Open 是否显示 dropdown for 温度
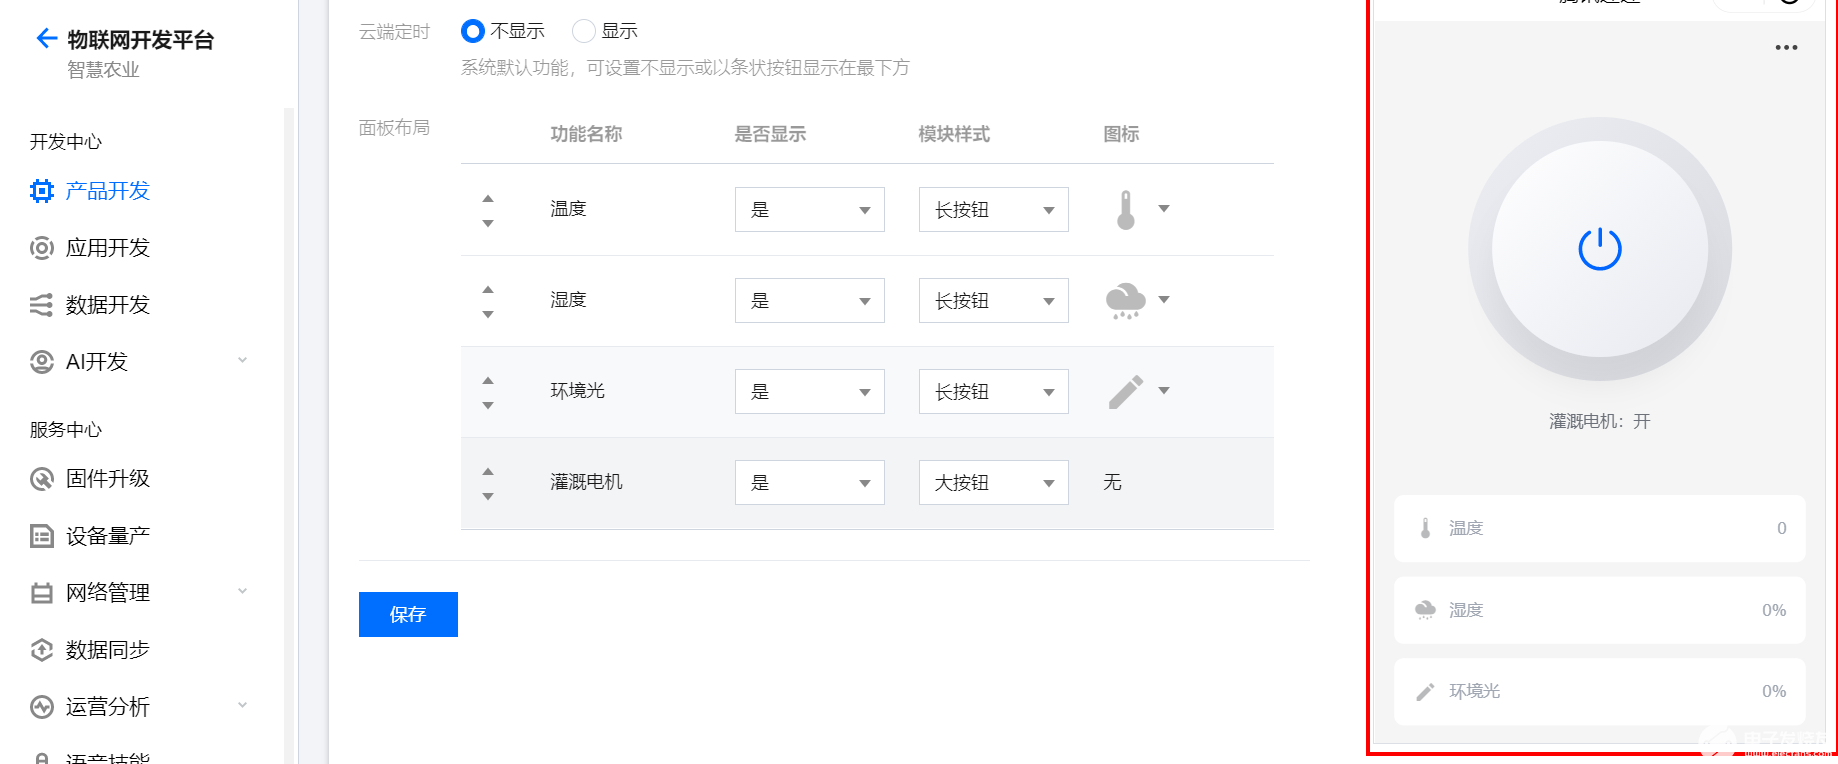The width and height of the screenshot is (1838, 764). pyautogui.click(x=810, y=210)
